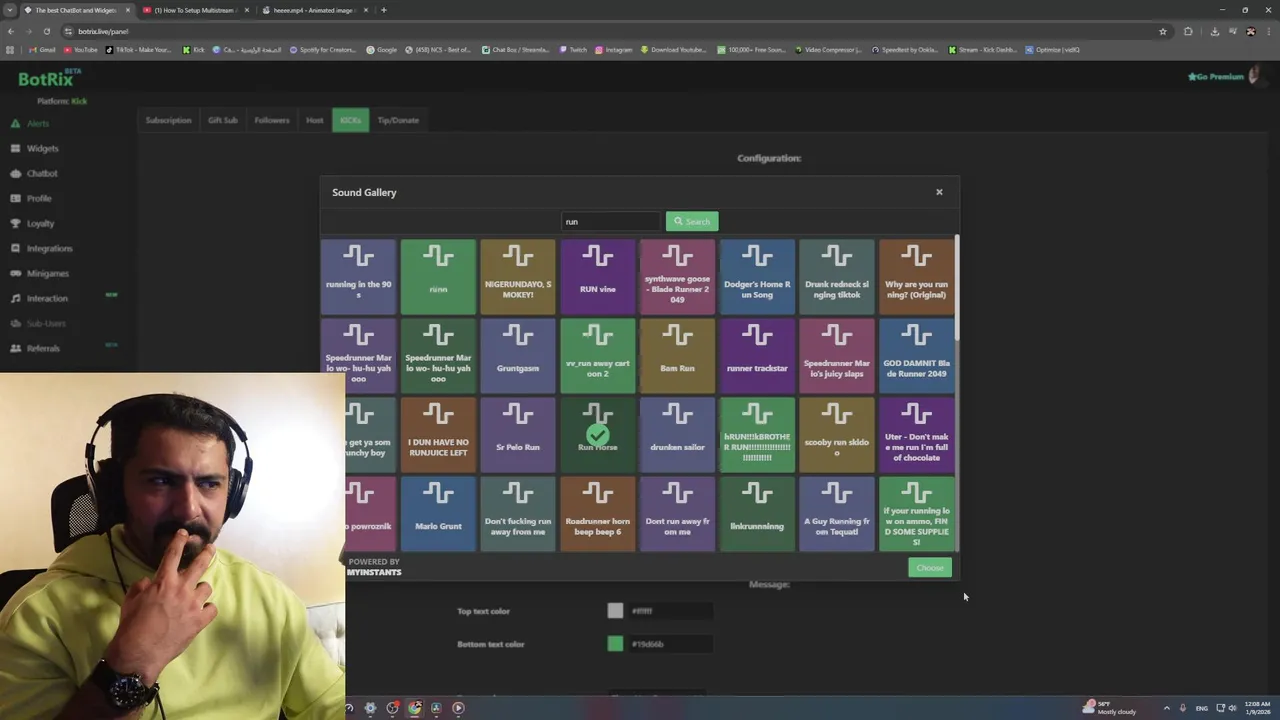Image resolution: width=1280 pixels, height=720 pixels.
Task: Switch to the Gift Sub tab
Action: 222,120
